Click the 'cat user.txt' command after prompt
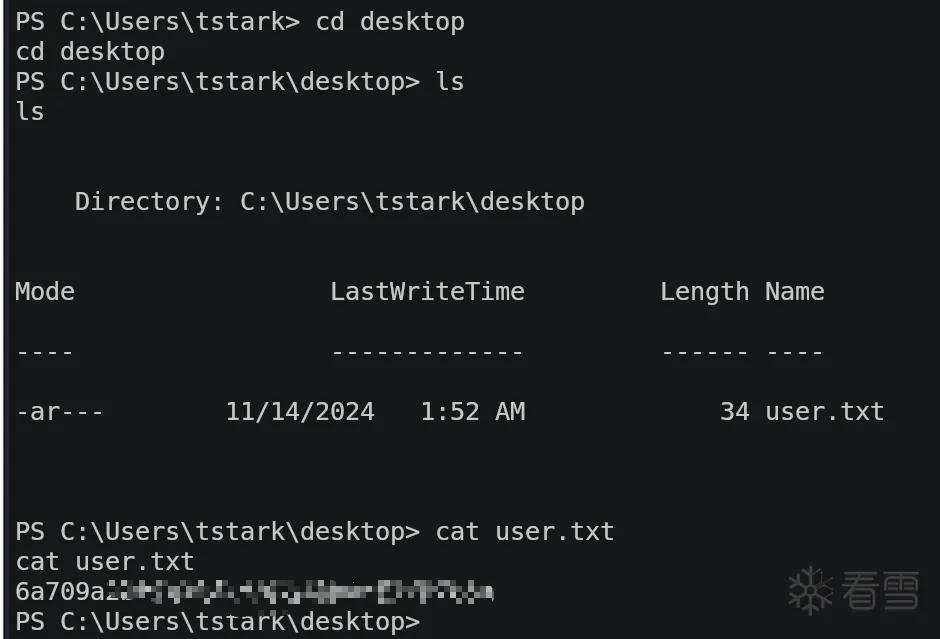Screen dimensions: 940x639 [x=525, y=532]
